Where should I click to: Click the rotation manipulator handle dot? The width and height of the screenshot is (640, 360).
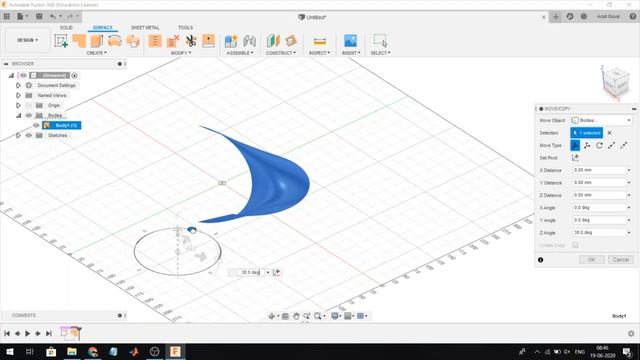click(x=191, y=230)
